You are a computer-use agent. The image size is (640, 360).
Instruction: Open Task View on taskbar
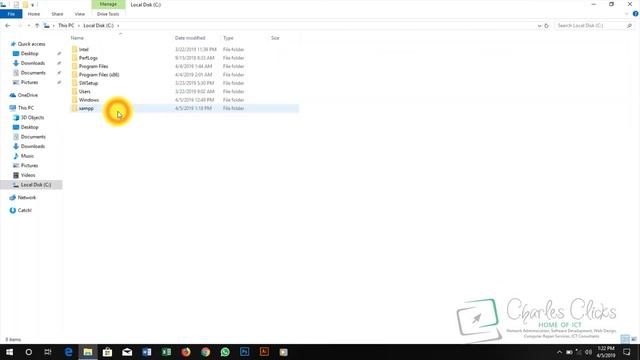coord(48,352)
